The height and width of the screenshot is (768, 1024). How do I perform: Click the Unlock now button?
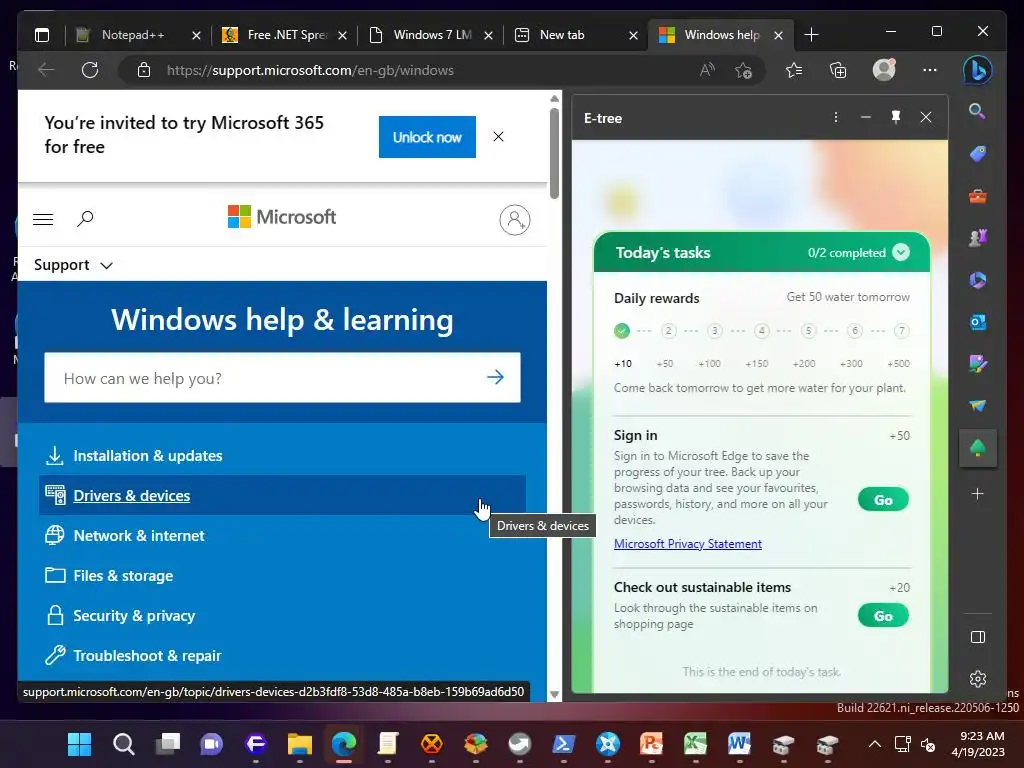click(427, 137)
